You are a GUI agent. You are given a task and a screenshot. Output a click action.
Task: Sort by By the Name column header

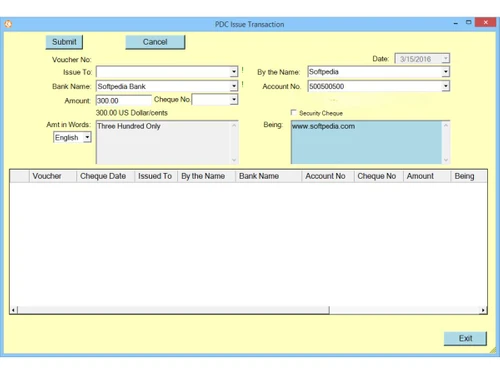coord(206,176)
